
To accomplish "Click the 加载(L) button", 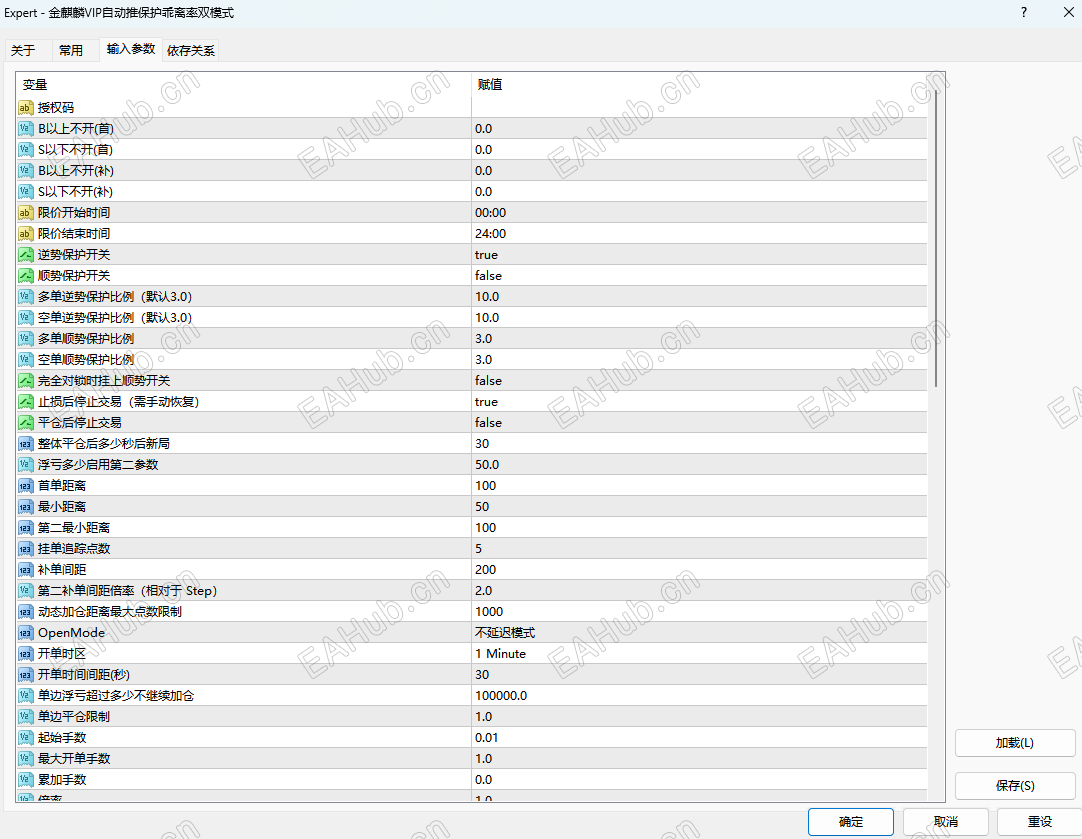I will pyautogui.click(x=1014, y=743).
